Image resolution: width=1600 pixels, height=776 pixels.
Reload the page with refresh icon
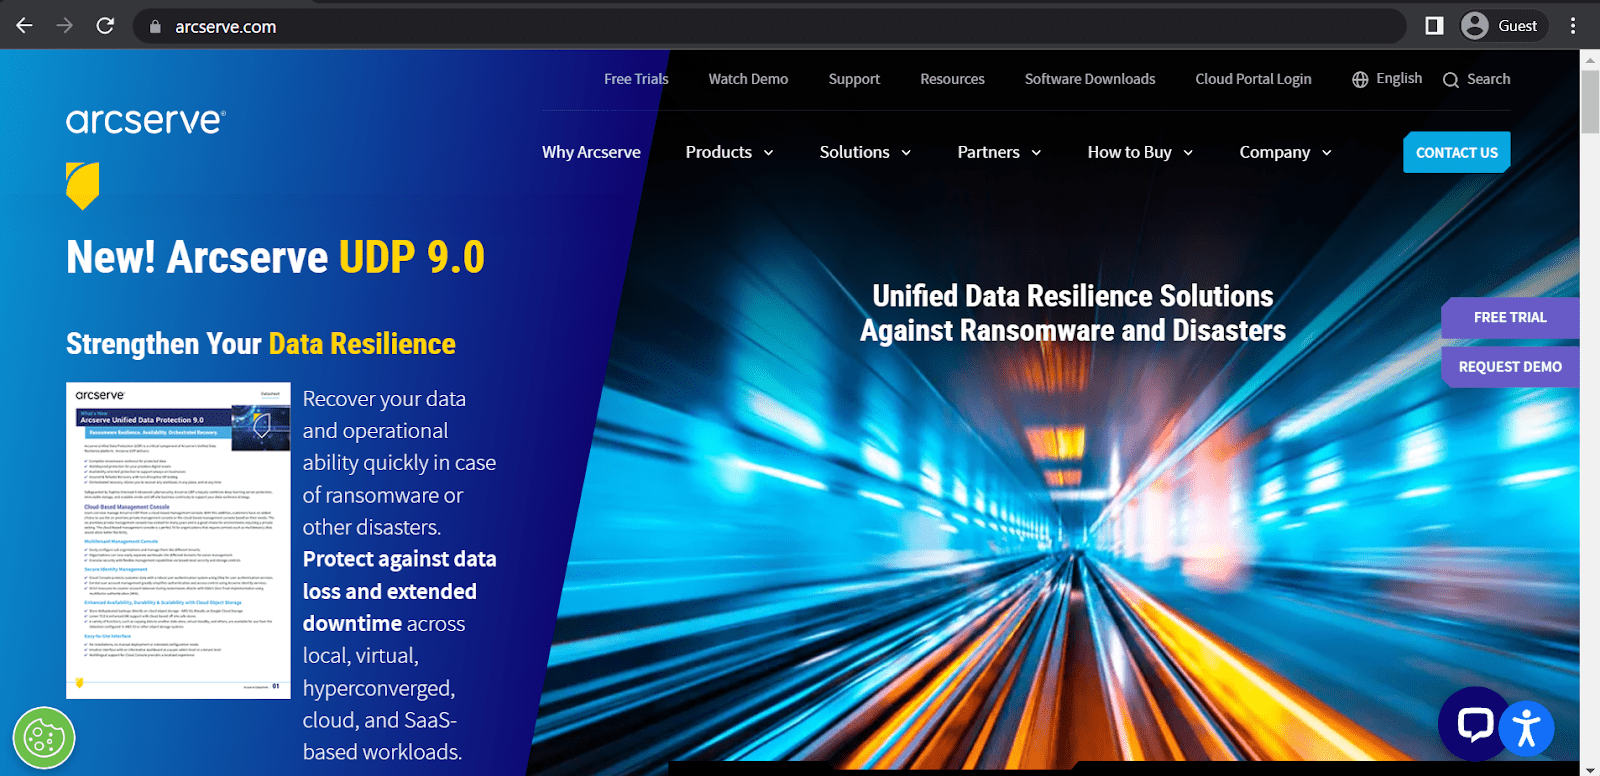[x=105, y=26]
